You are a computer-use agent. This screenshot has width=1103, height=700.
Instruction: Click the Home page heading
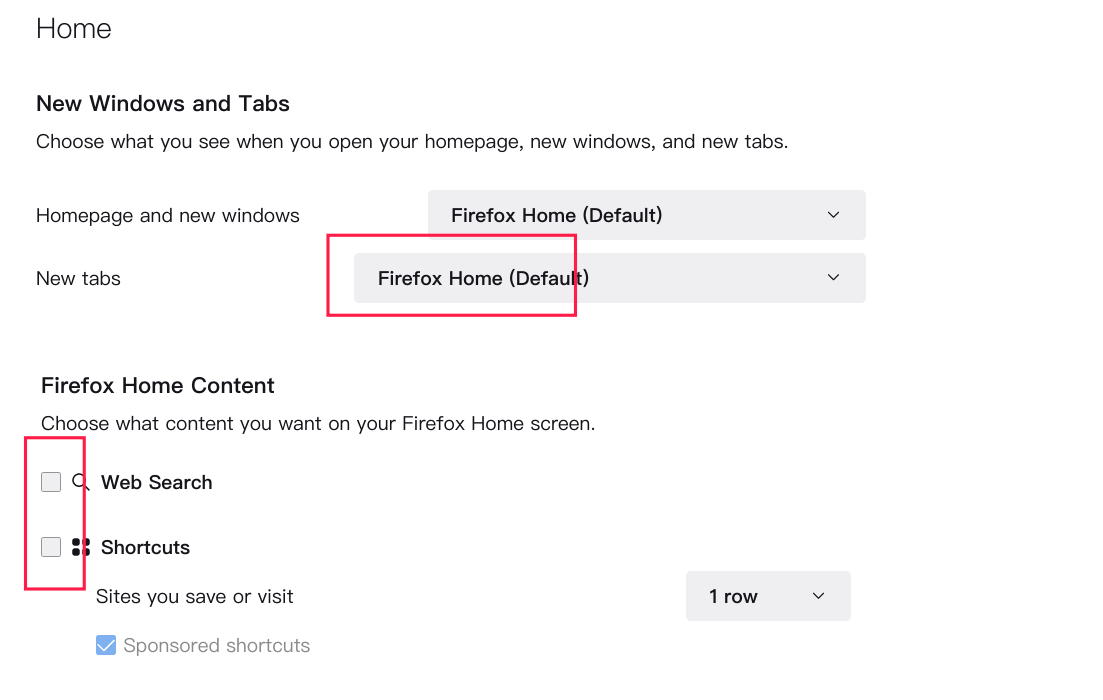point(74,29)
